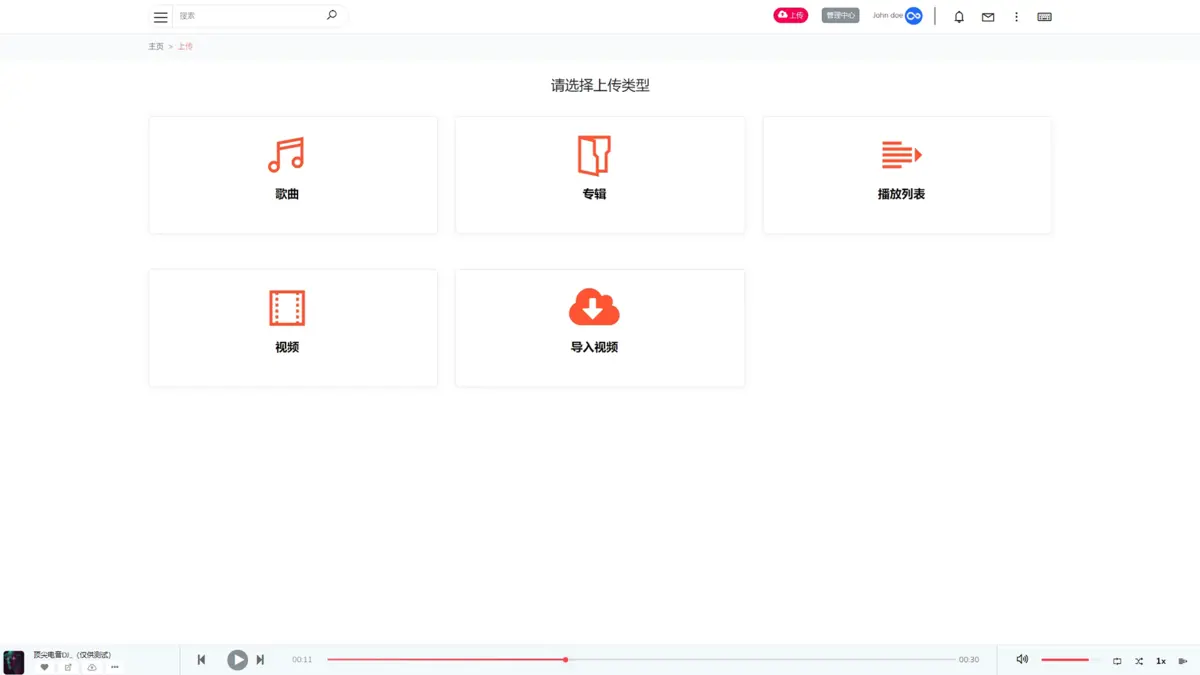Open the three-dot vertical options menu
The image size is (1200, 675).
(x=1016, y=17)
